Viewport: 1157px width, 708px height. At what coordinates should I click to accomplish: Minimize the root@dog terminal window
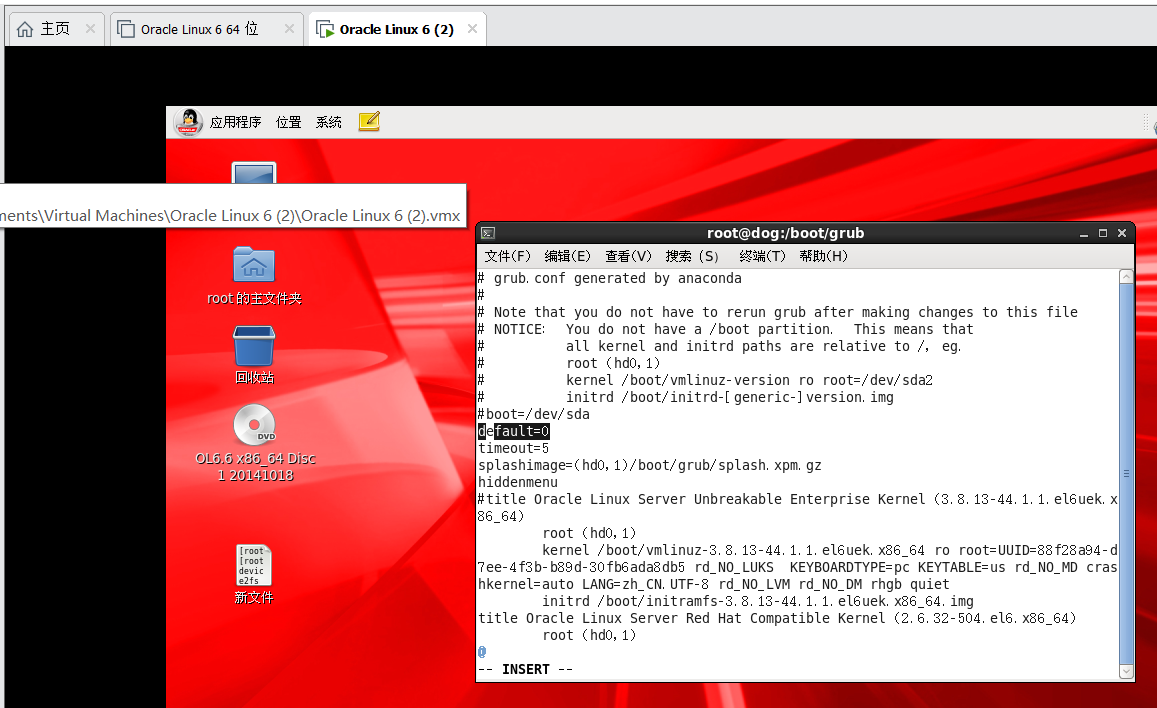(1083, 233)
